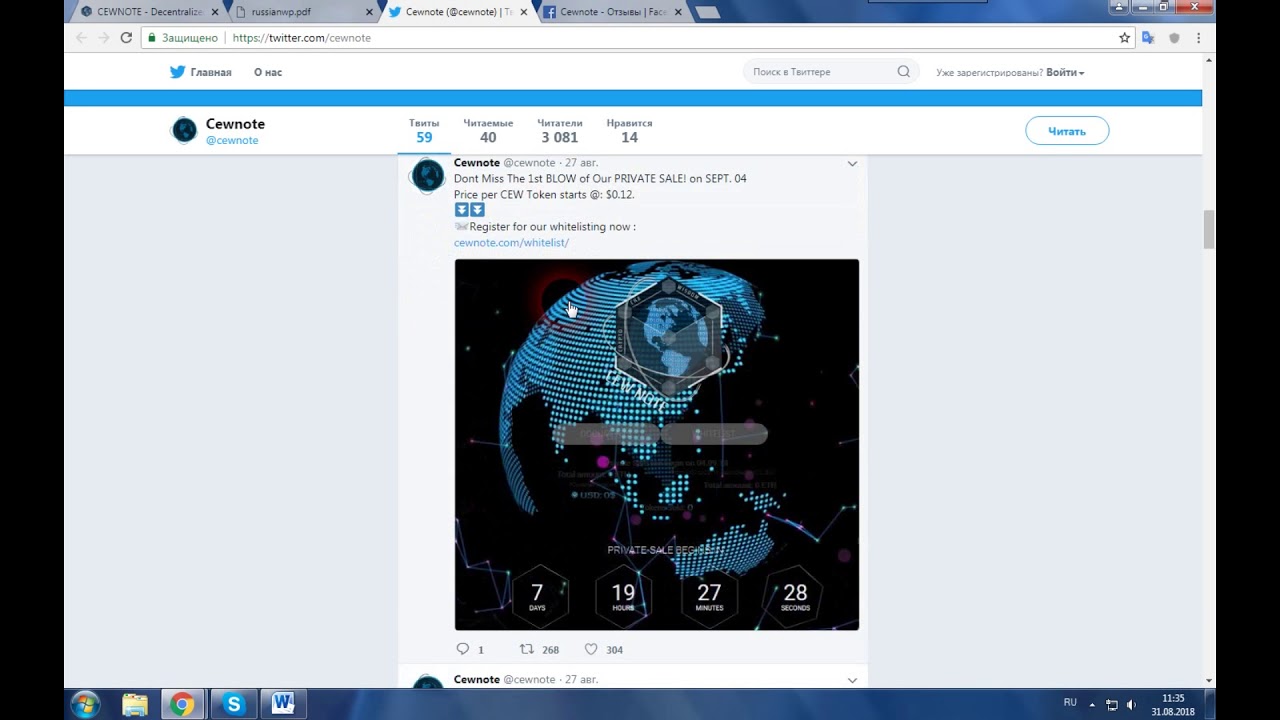
Task: Reply to tweet via comment icon
Action: [x=462, y=649]
